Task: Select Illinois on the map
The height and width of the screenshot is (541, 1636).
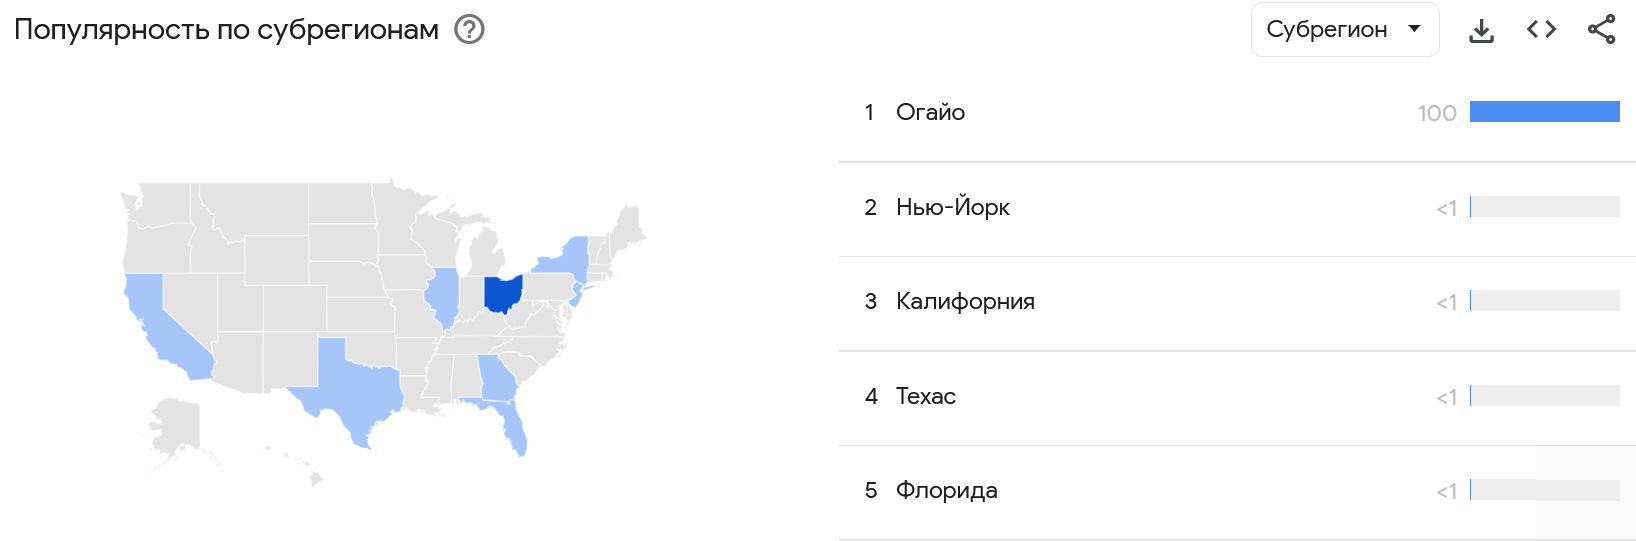Action: 442,296
